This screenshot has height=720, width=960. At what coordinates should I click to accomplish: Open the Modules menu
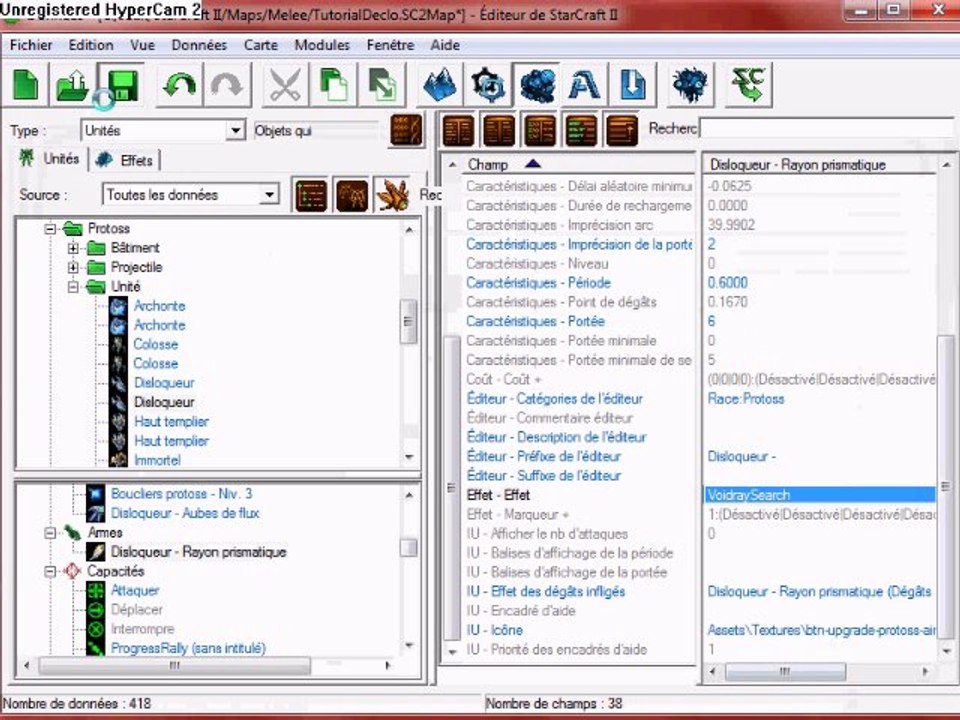[322, 45]
